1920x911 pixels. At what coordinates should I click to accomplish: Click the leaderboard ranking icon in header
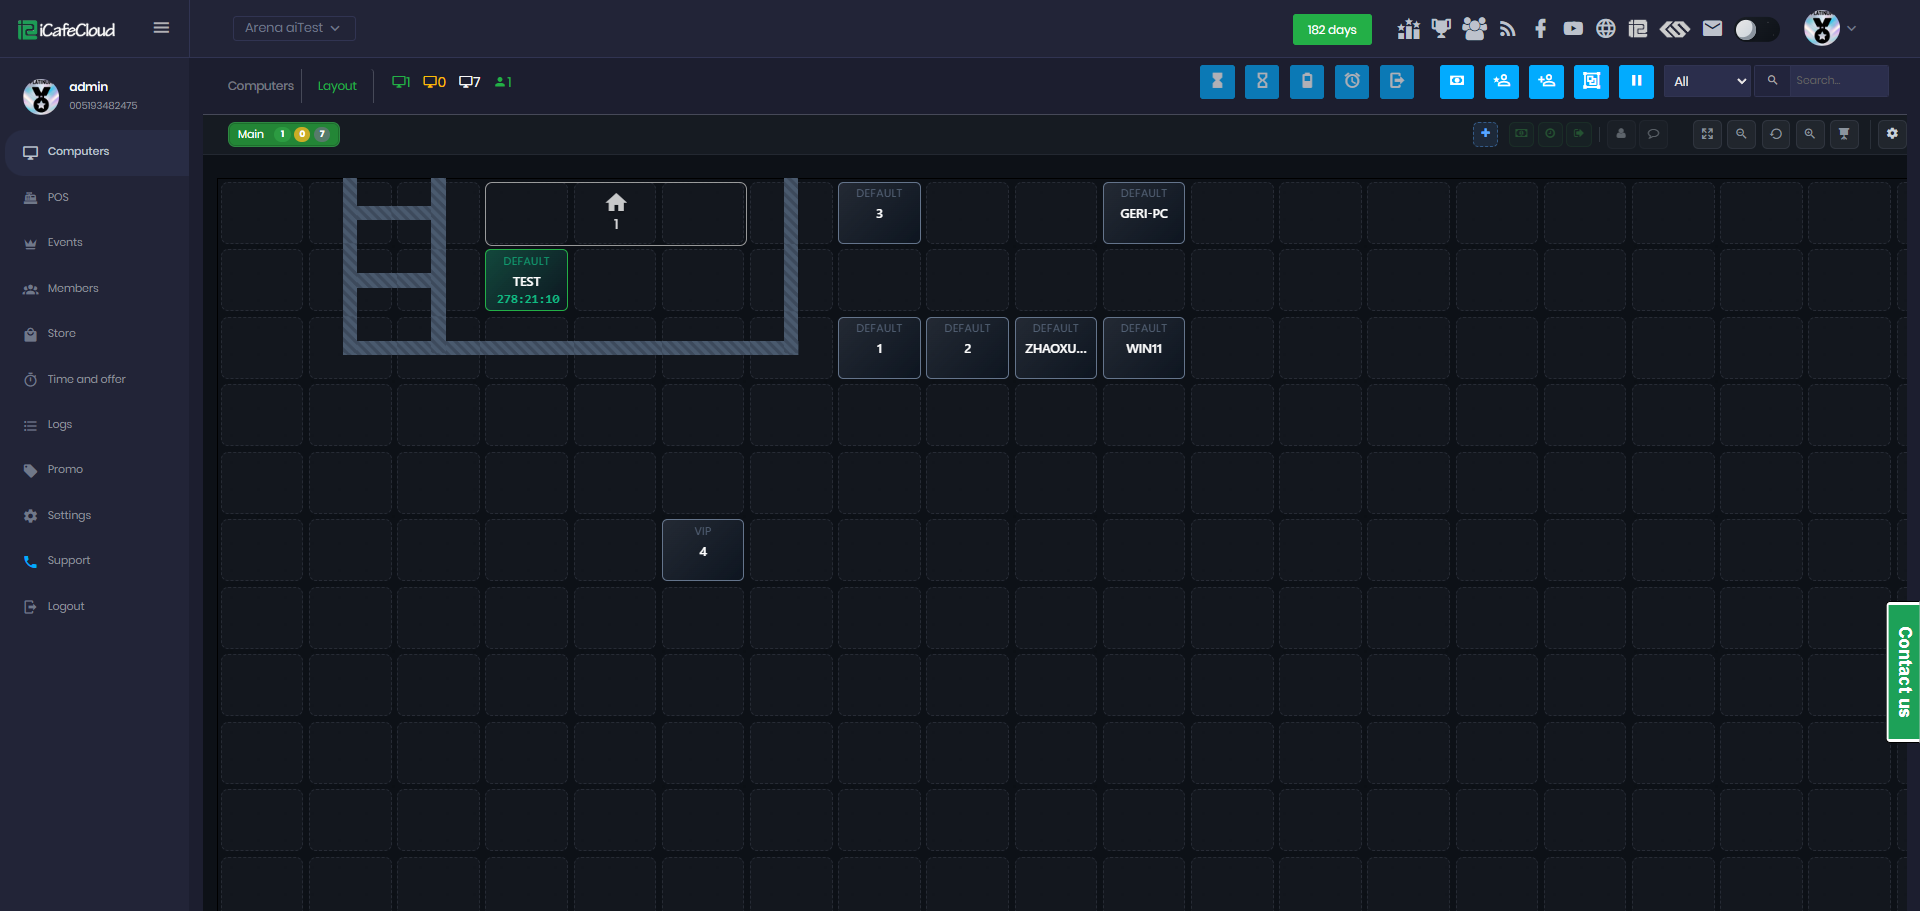(1408, 29)
